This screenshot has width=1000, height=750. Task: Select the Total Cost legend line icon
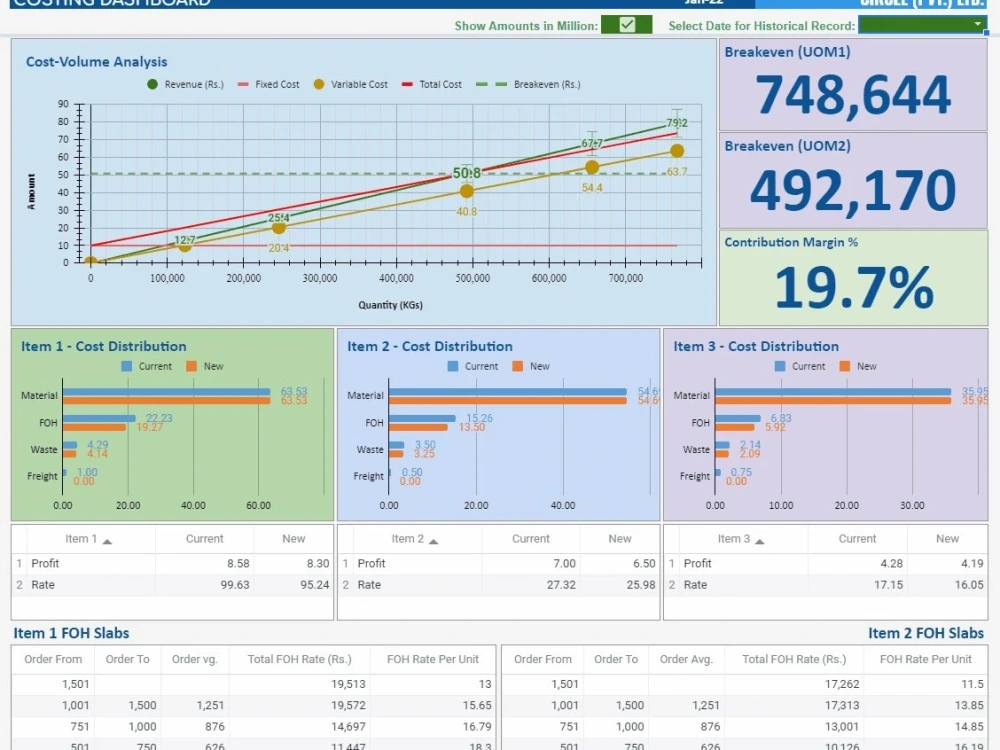(x=406, y=84)
